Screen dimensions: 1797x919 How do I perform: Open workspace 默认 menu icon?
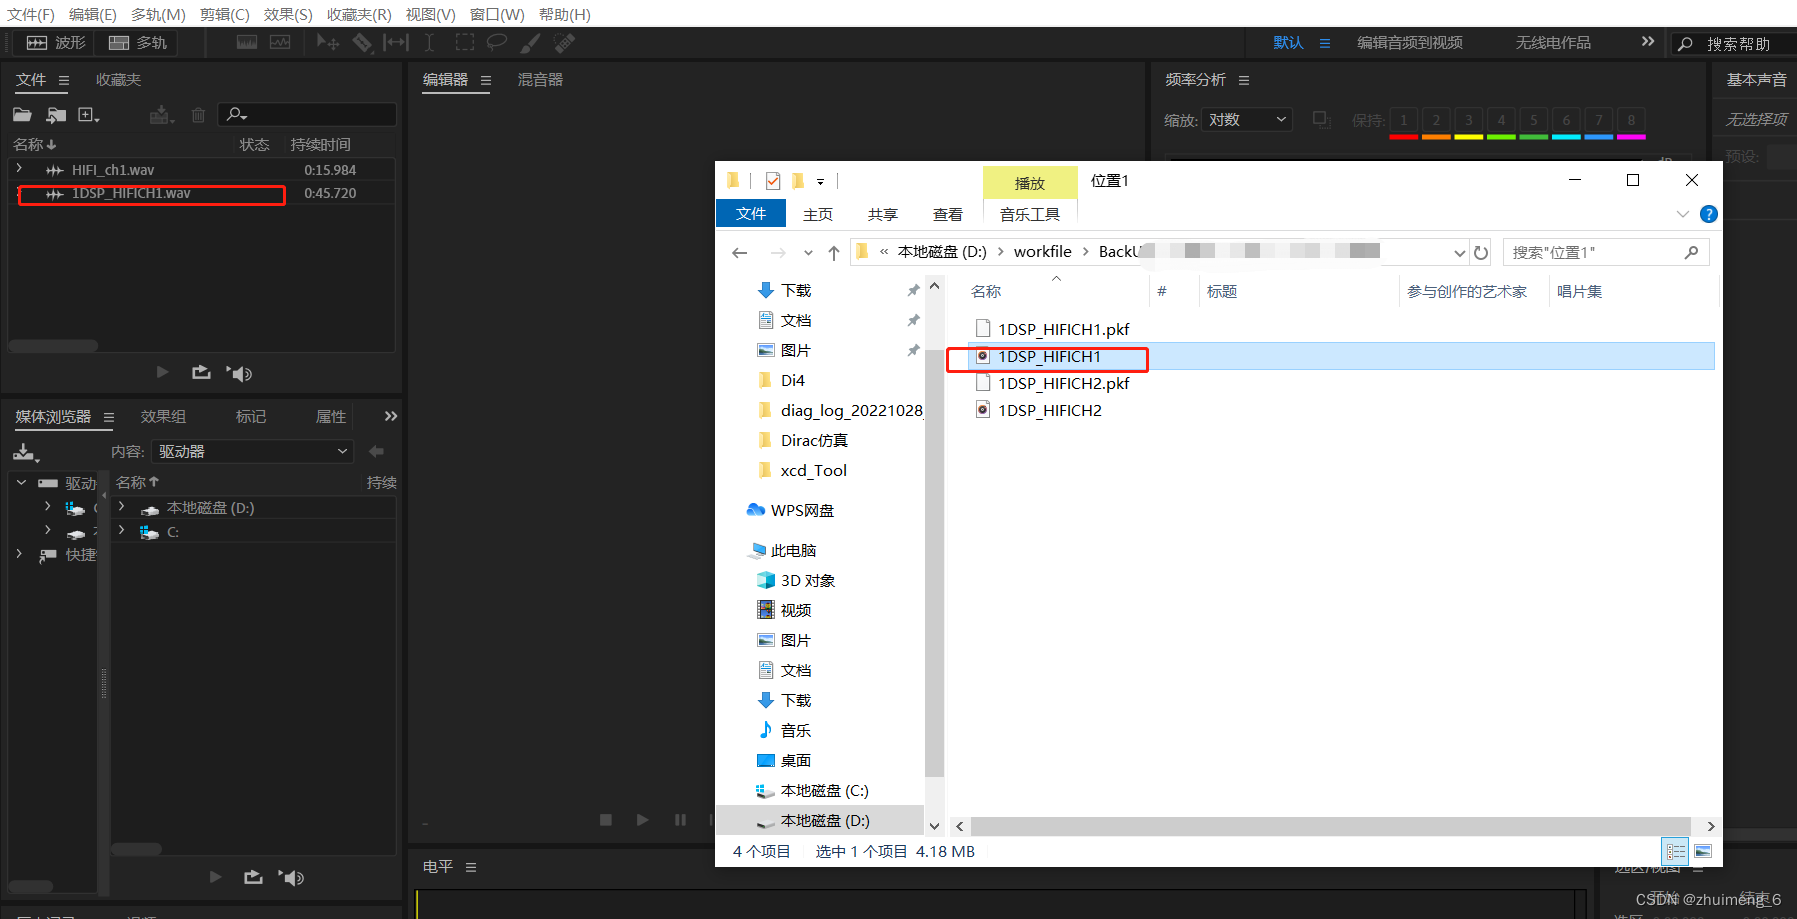pos(1325,43)
